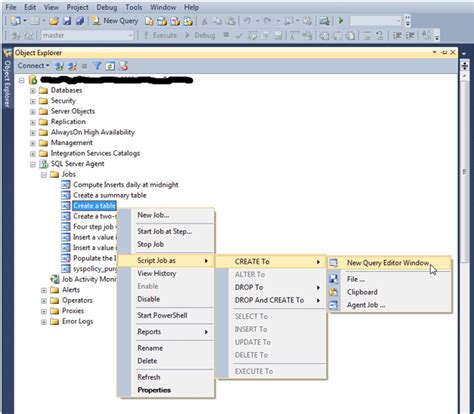Viewport: 474px width, 414px height.
Task: Expand AlwaysOn High Availability node
Action: 33,133
